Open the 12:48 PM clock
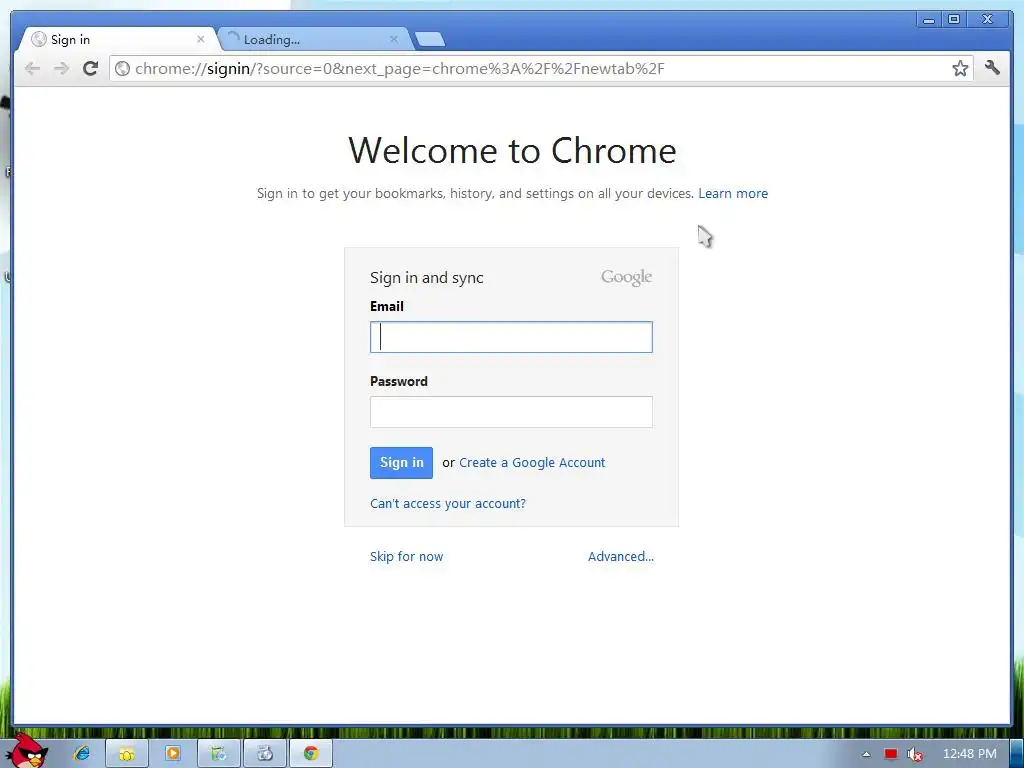 coord(970,754)
